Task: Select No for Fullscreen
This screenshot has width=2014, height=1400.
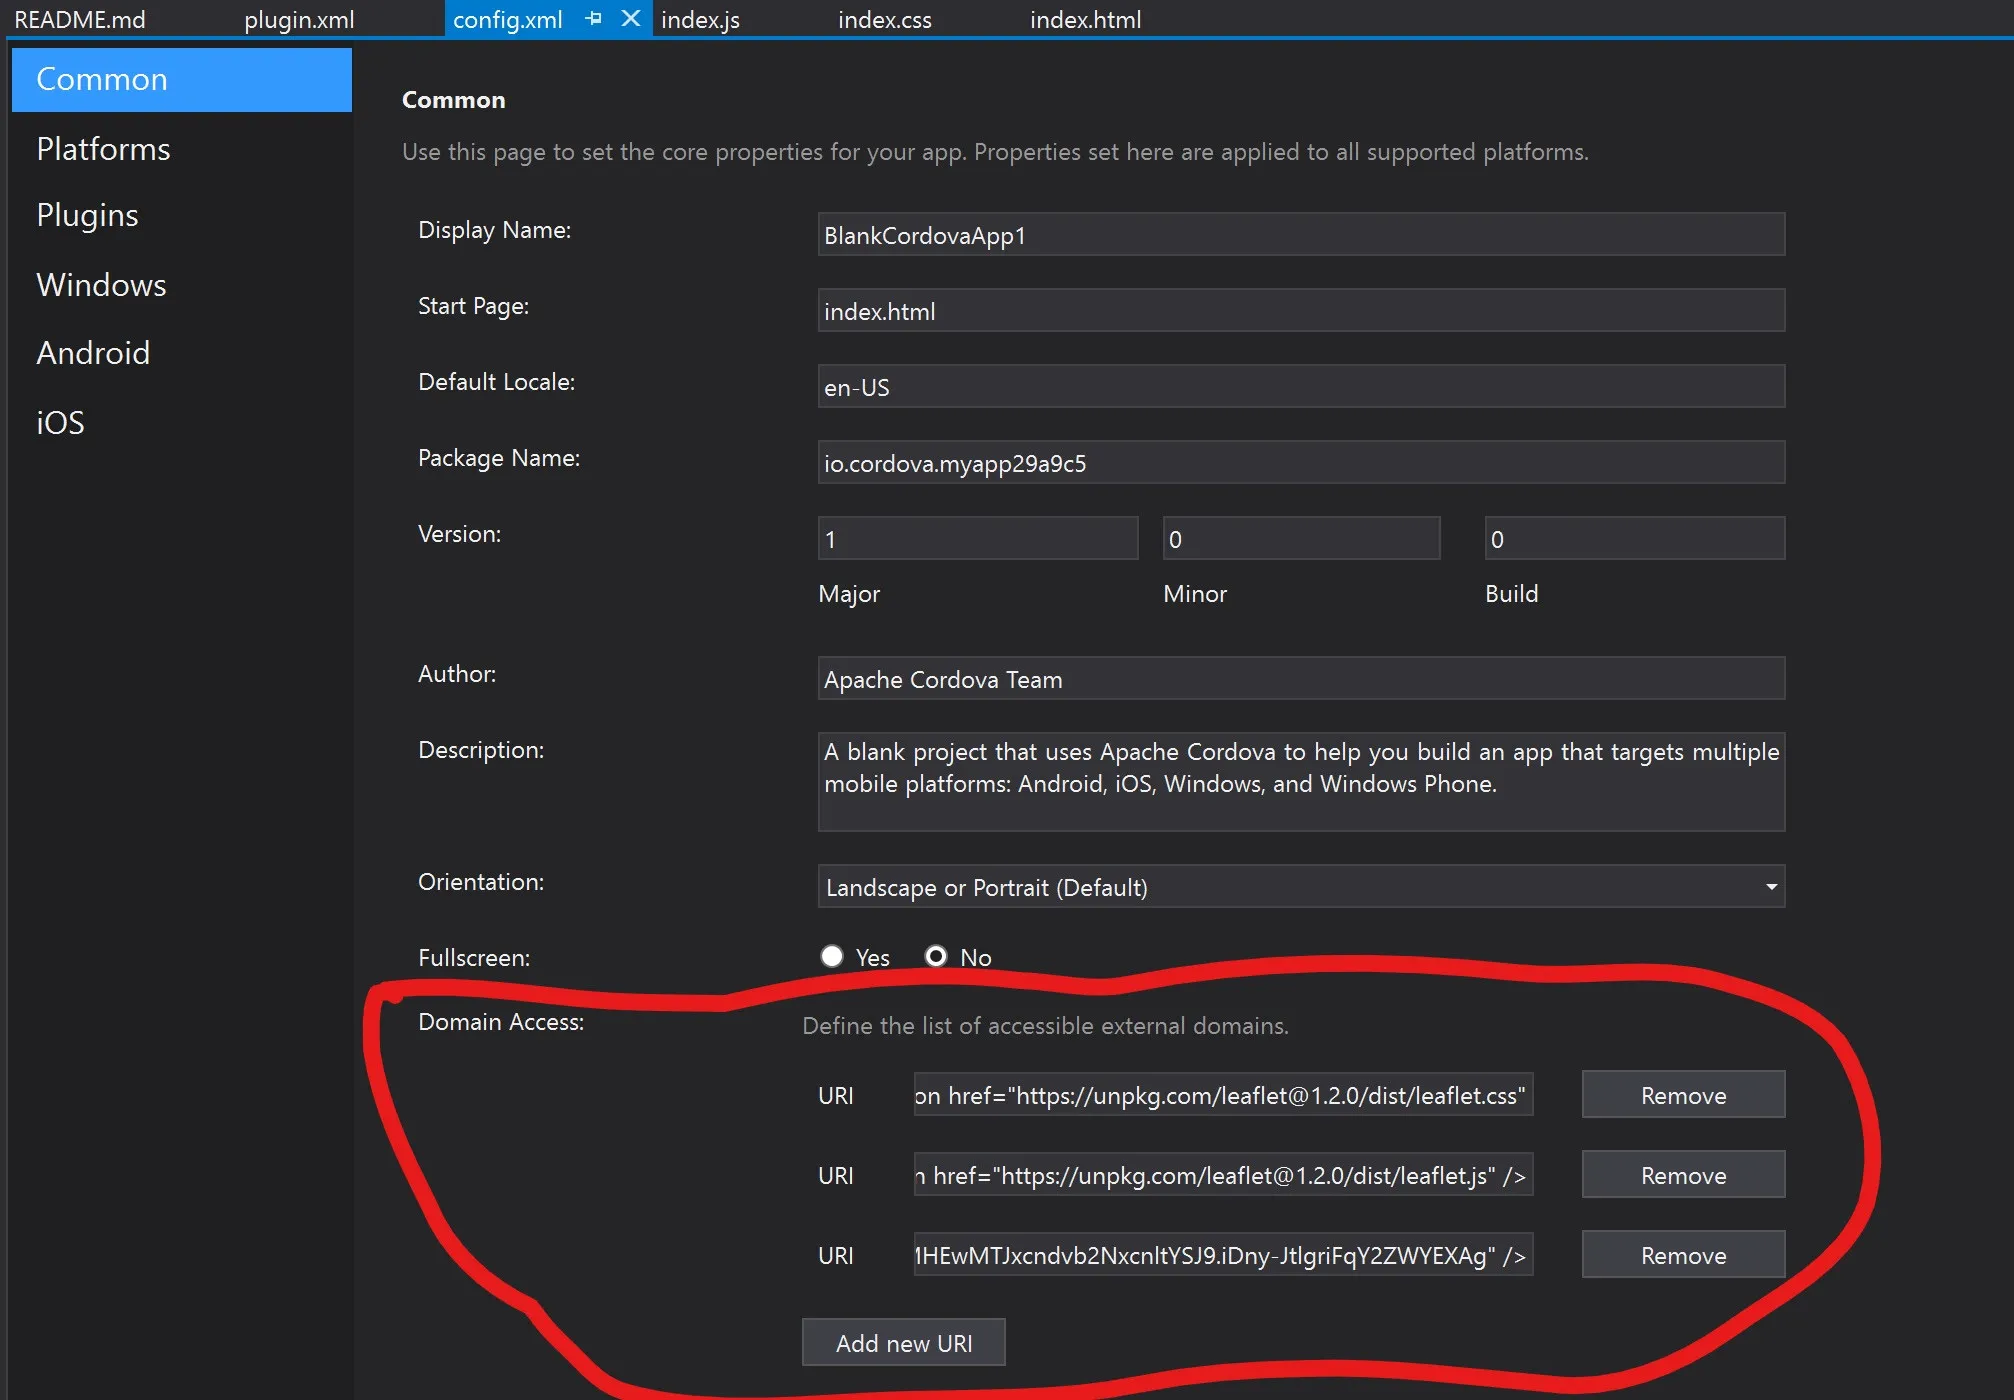Action: pos(936,956)
